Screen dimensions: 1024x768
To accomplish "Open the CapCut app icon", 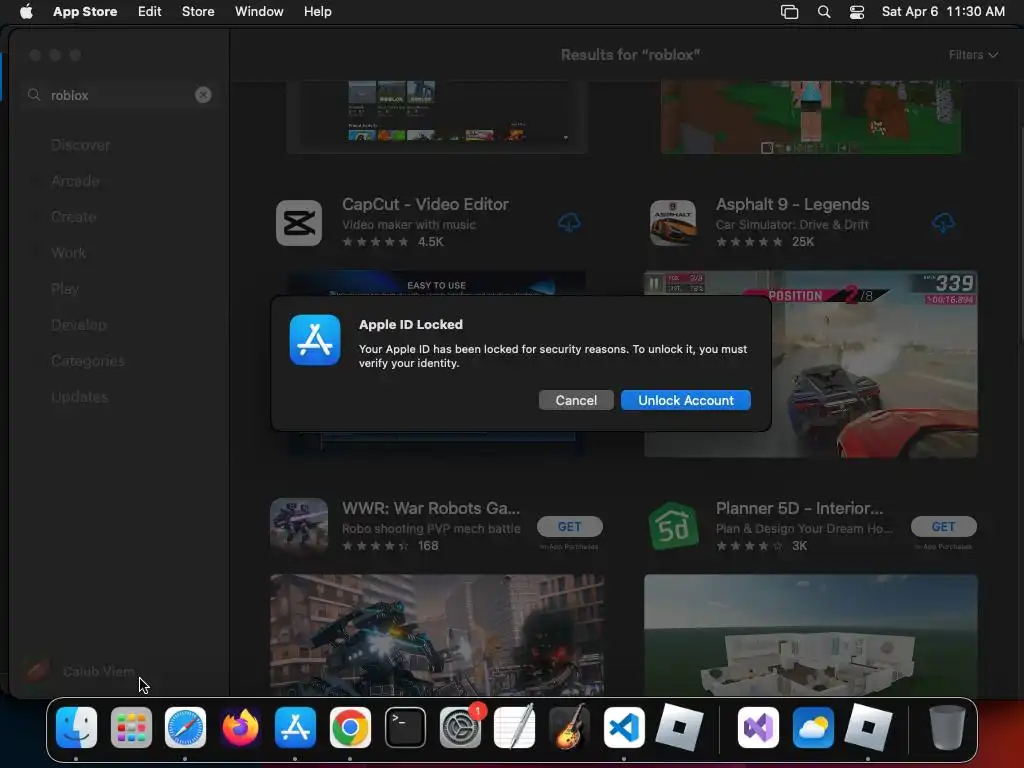I will [299, 223].
